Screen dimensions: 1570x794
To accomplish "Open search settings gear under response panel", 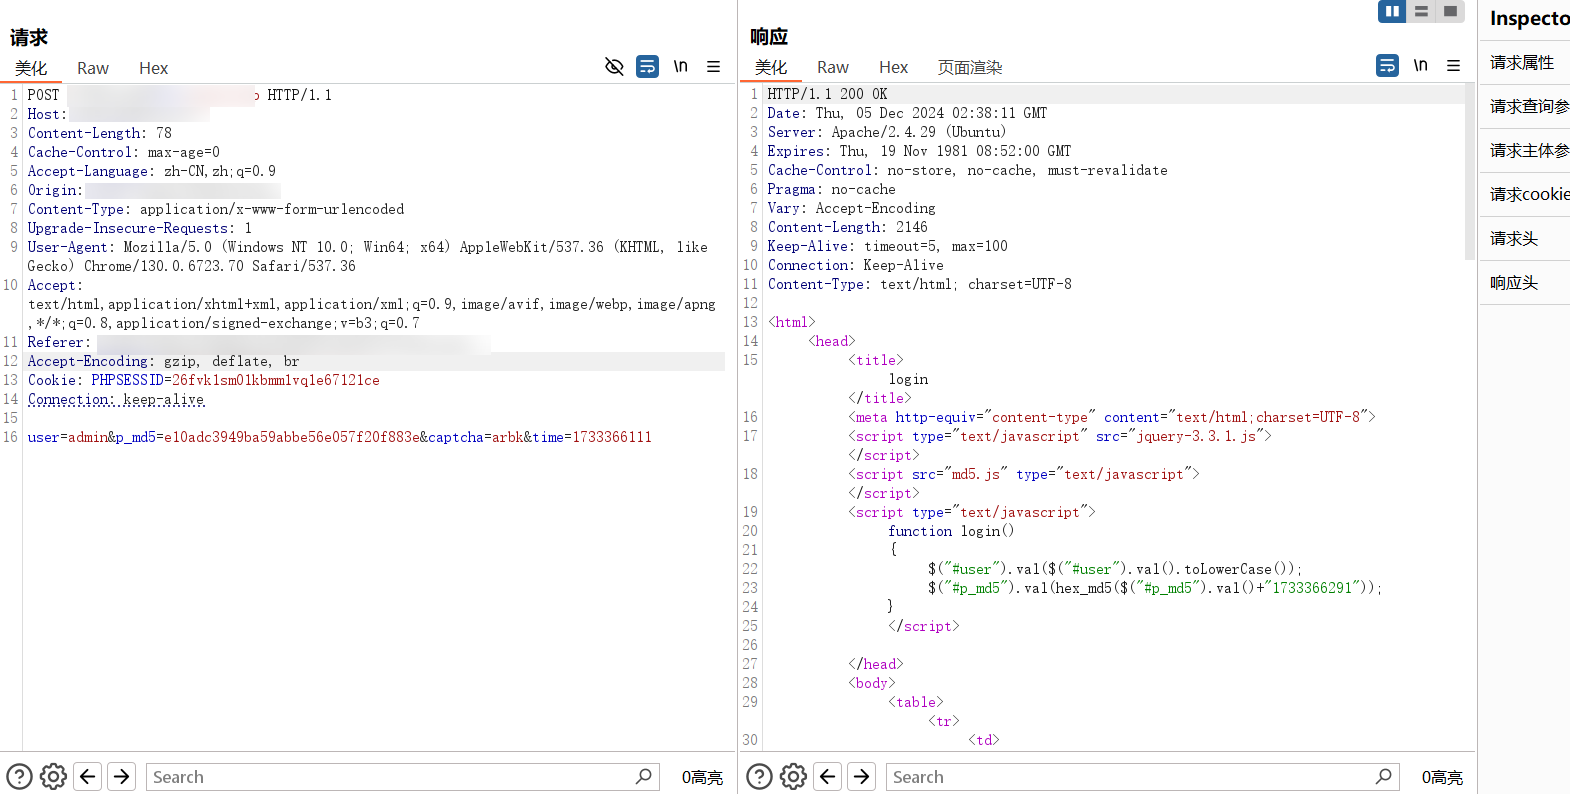I will click(x=793, y=776).
